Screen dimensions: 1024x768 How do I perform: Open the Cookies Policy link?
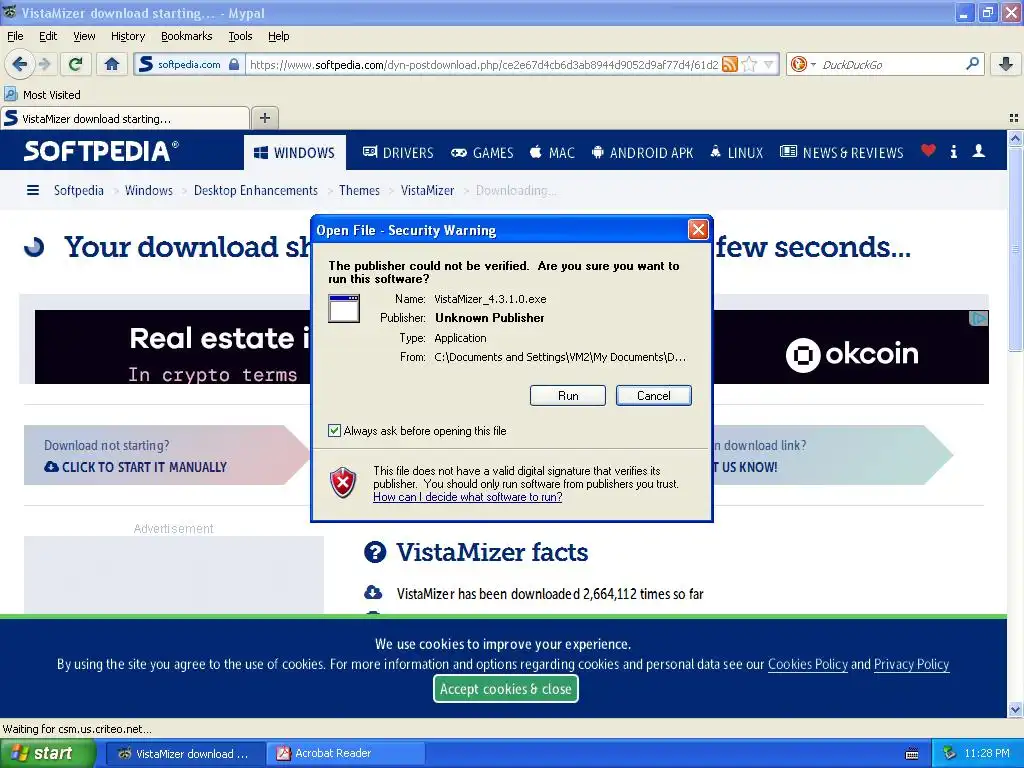807,664
